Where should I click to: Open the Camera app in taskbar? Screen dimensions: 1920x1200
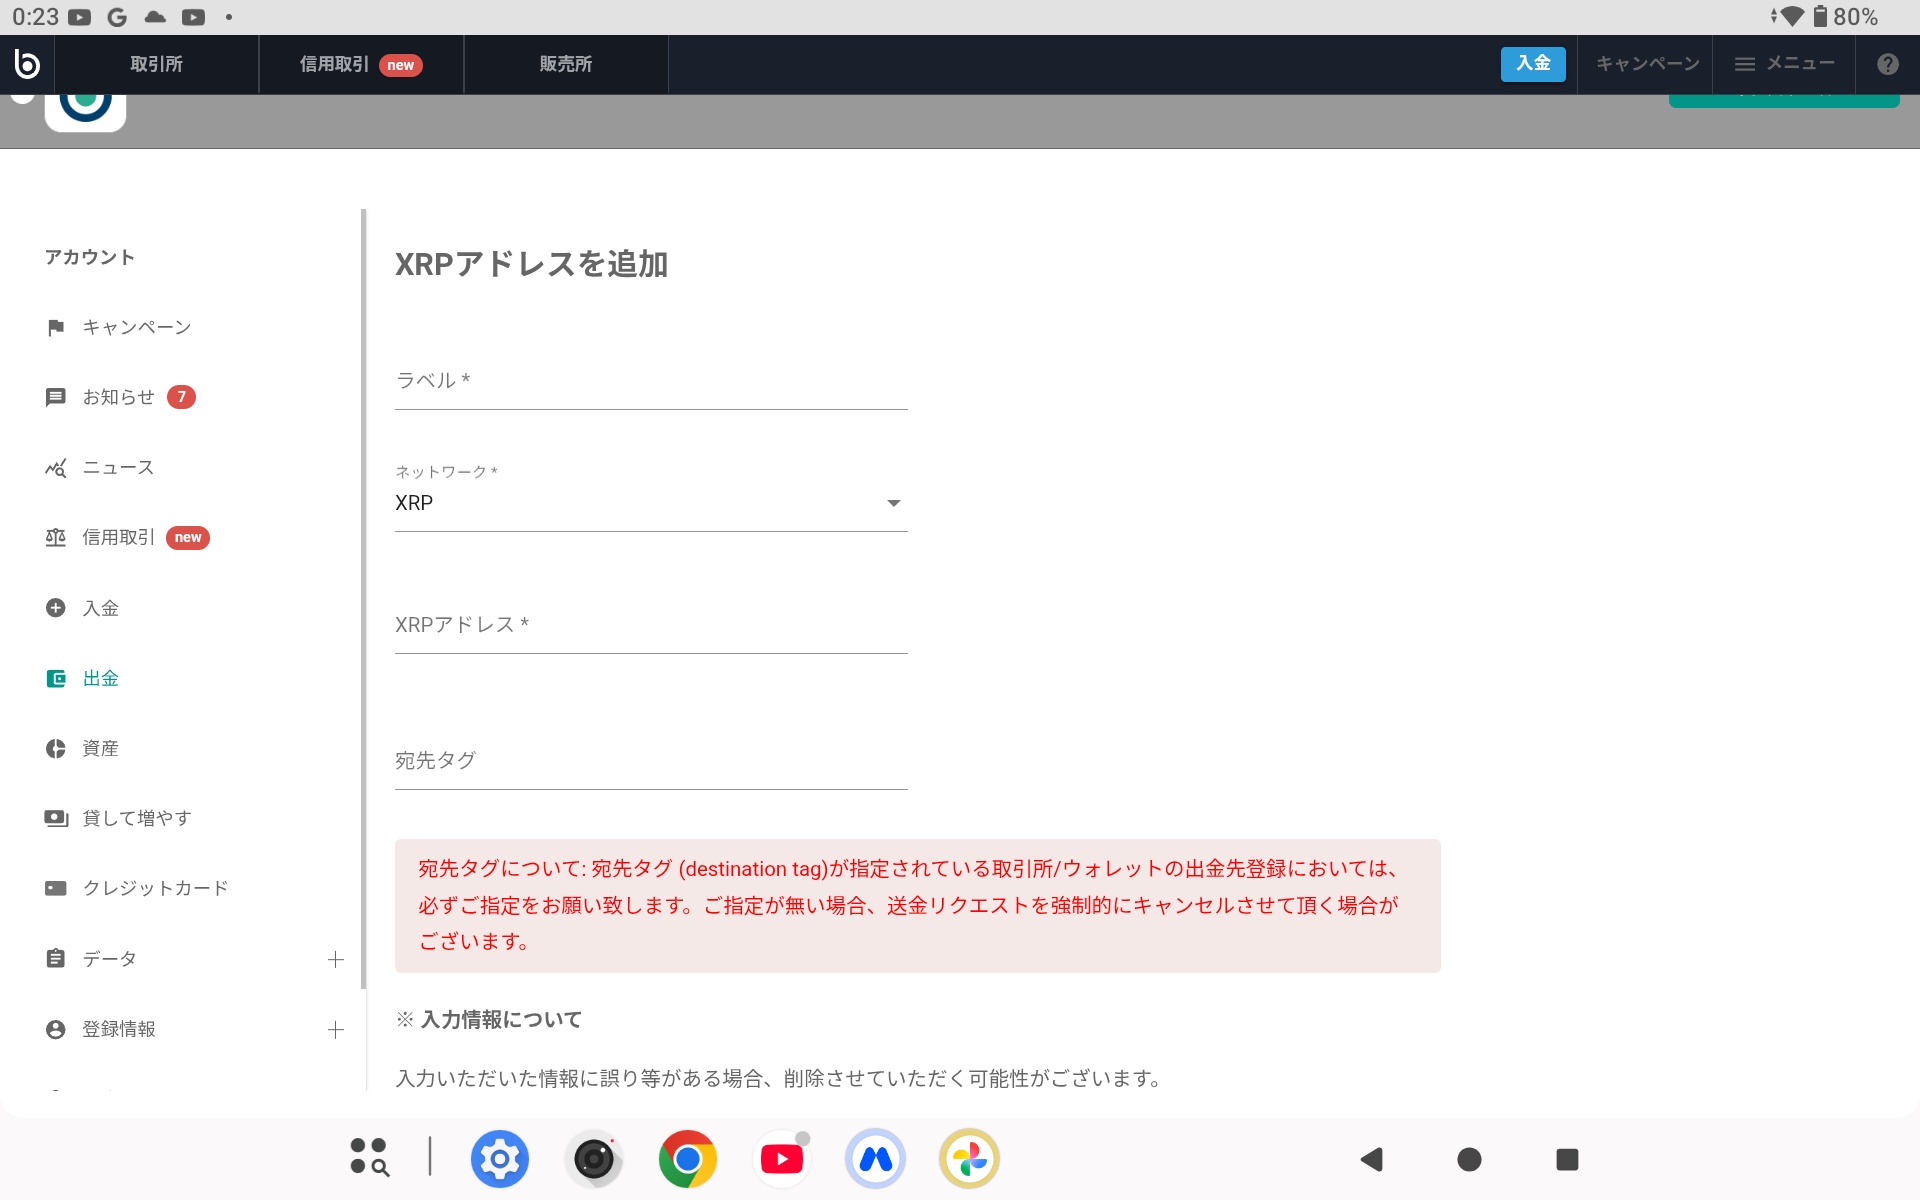coord(594,1159)
